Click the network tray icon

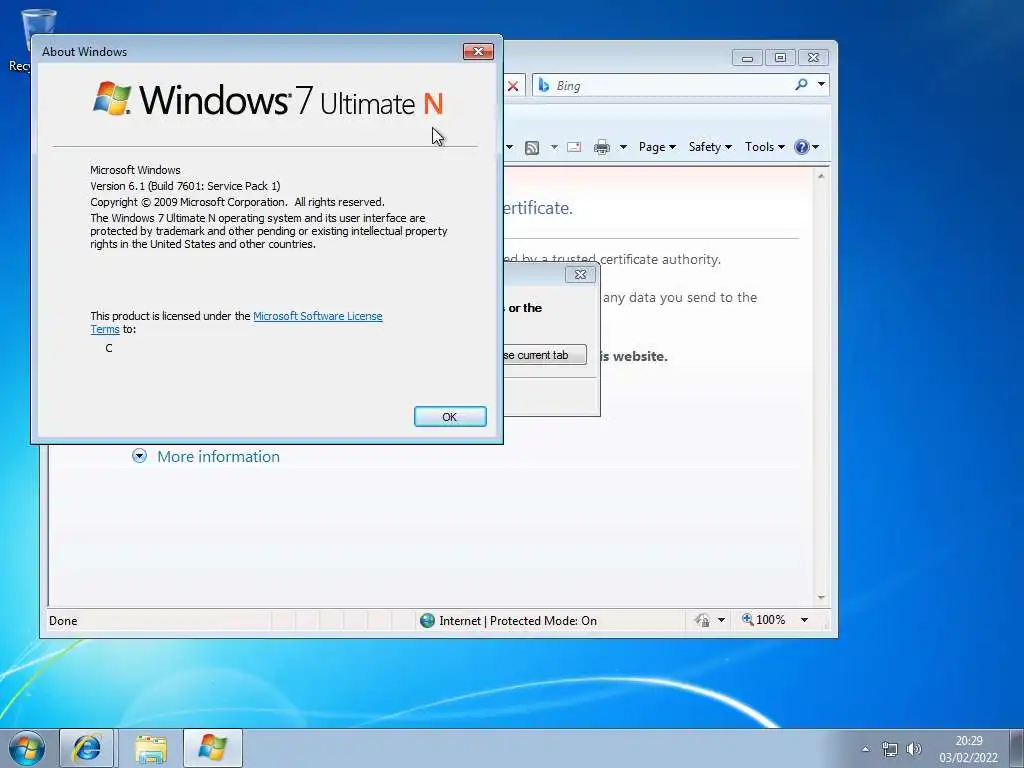coord(889,748)
